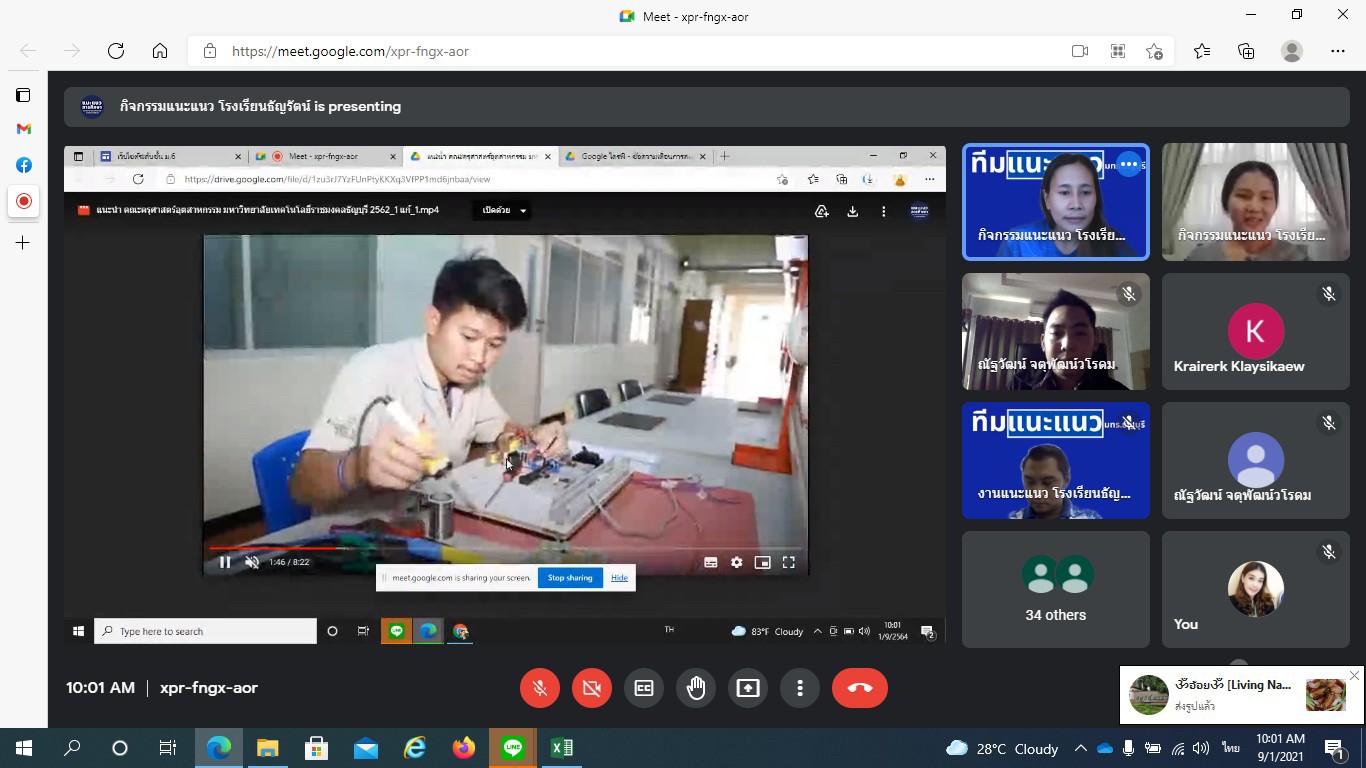
Task: Click the Meet address bar URL
Action: pos(350,51)
